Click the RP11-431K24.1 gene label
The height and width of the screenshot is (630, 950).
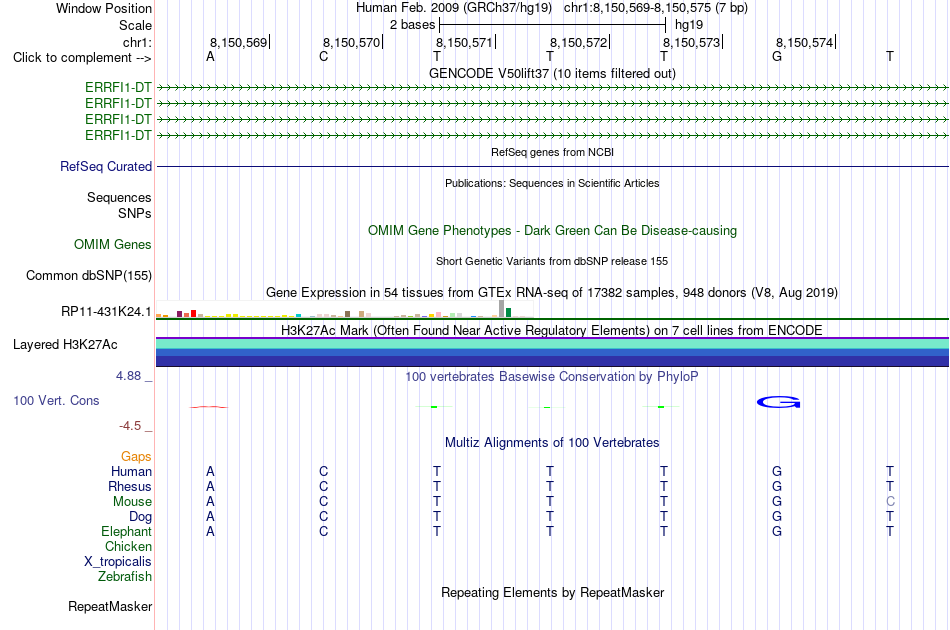[x=106, y=311]
